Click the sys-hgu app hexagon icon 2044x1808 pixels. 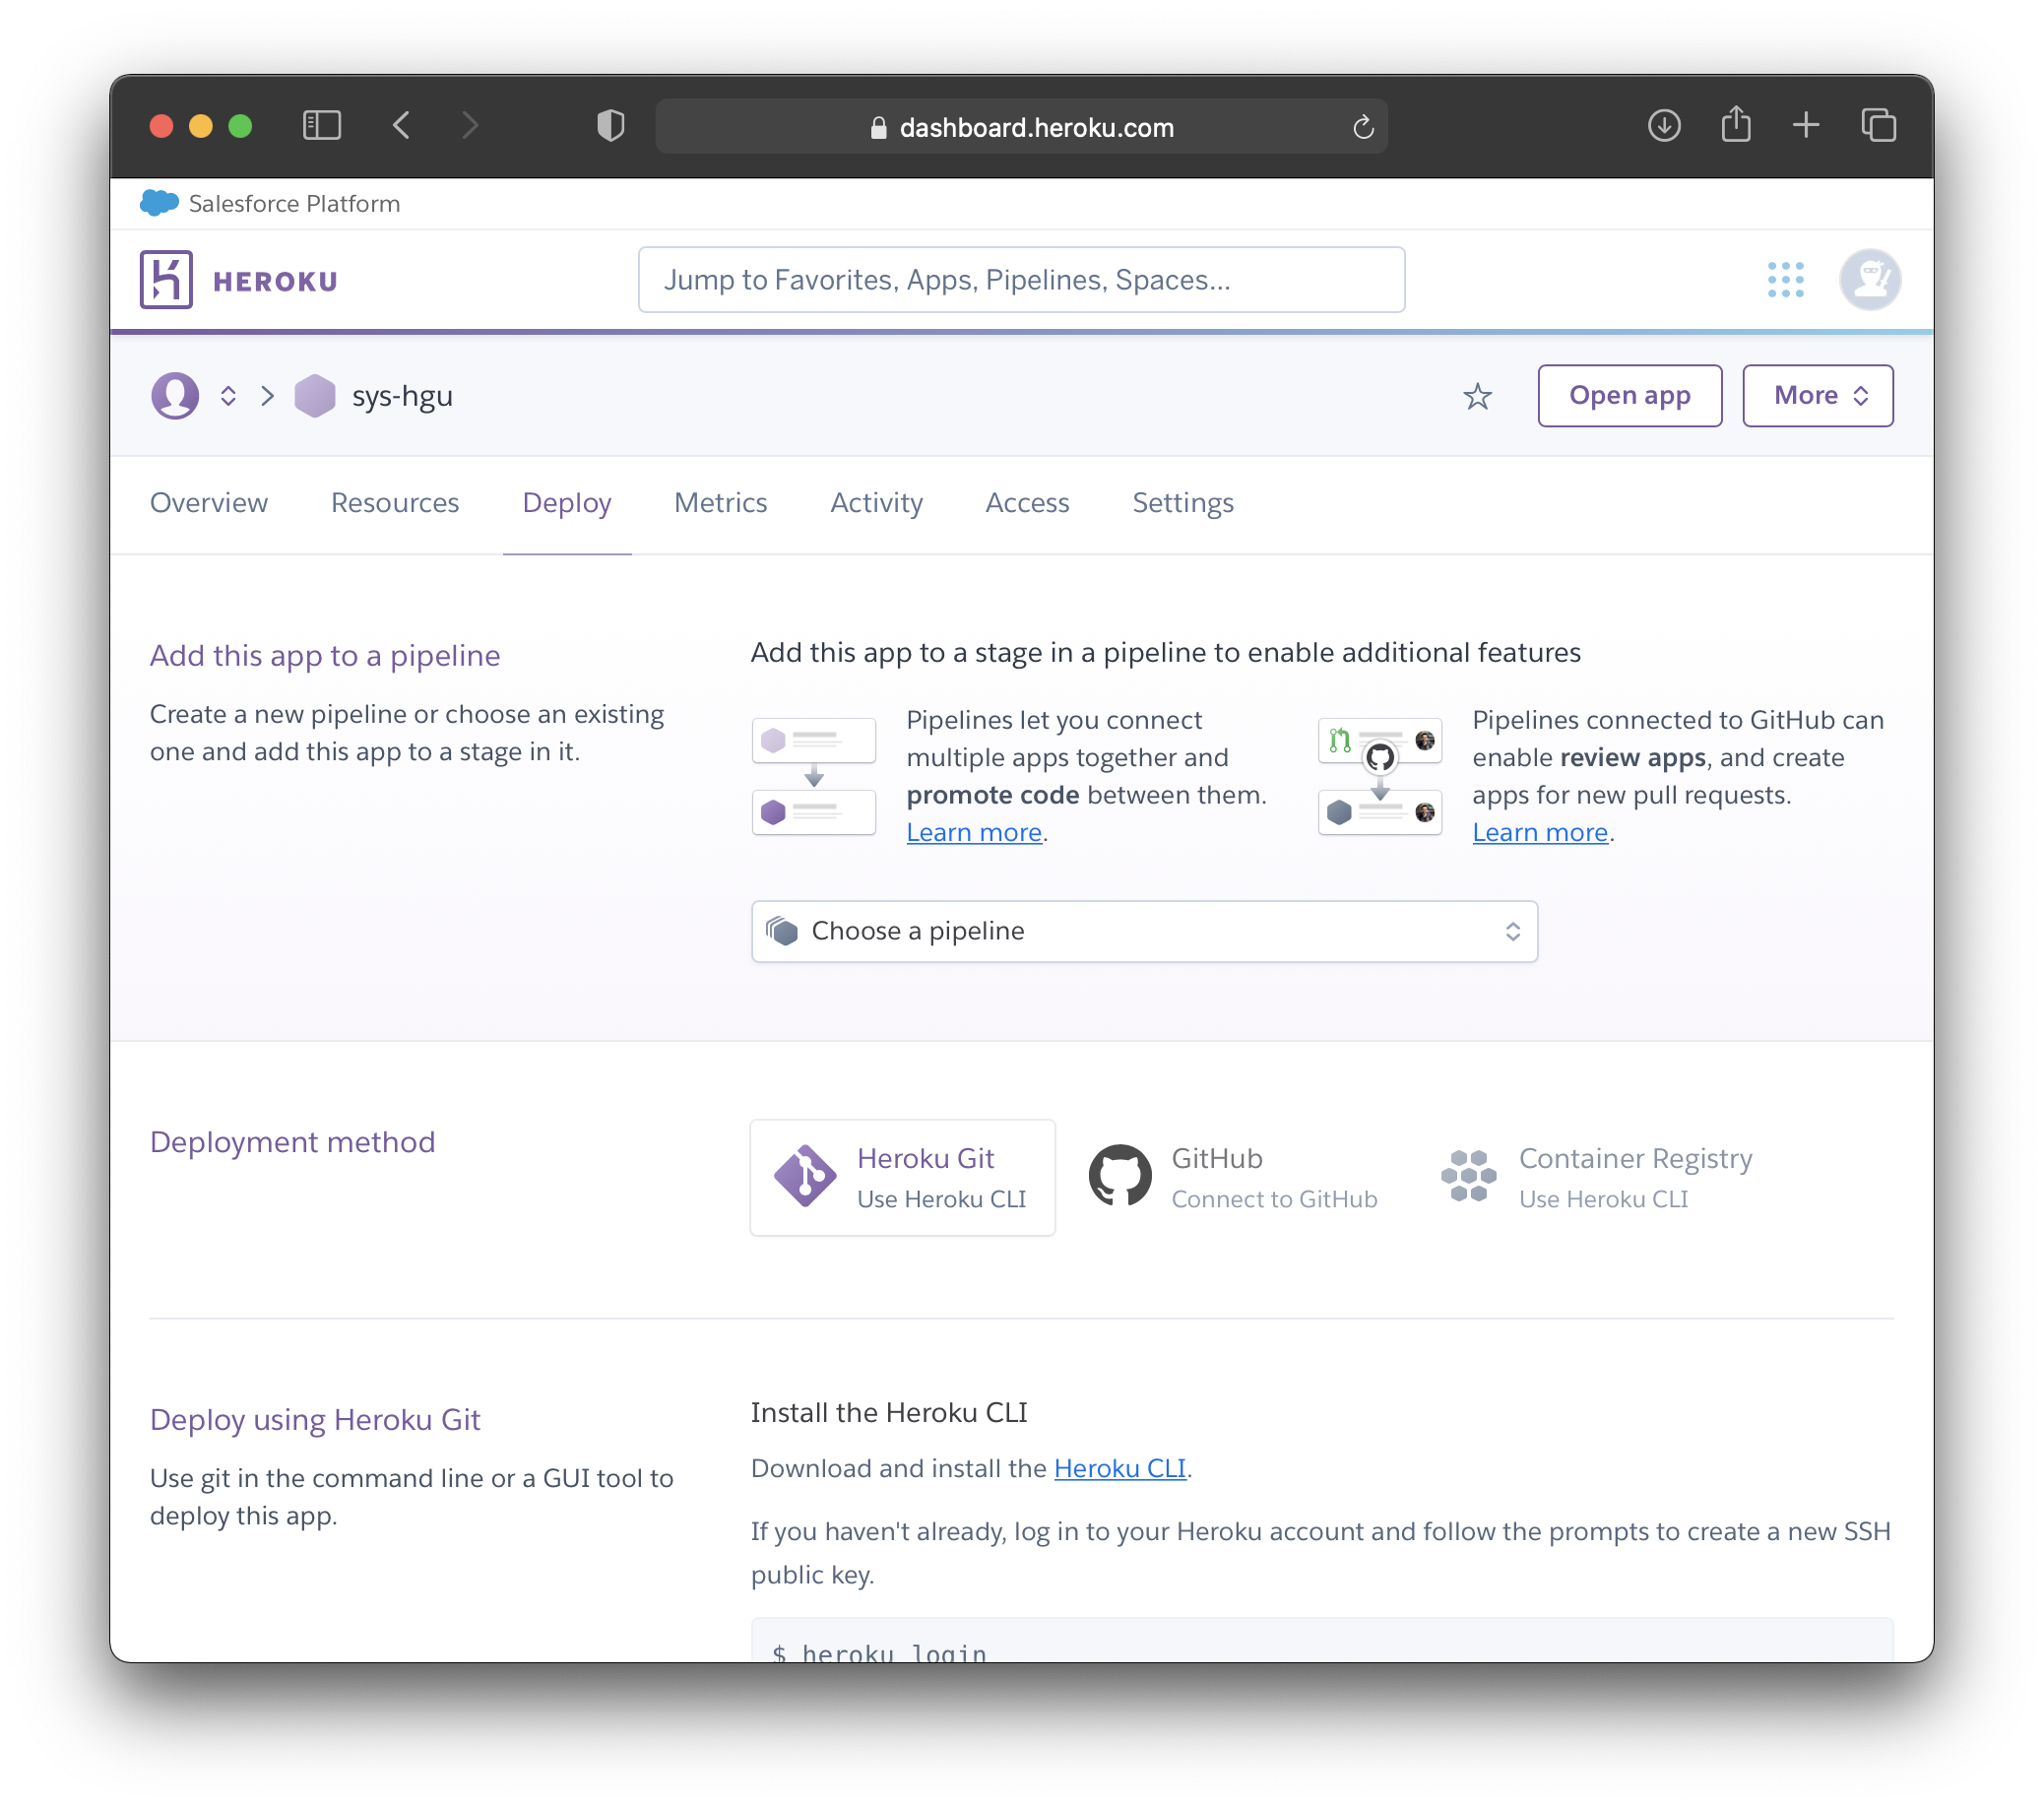click(315, 396)
